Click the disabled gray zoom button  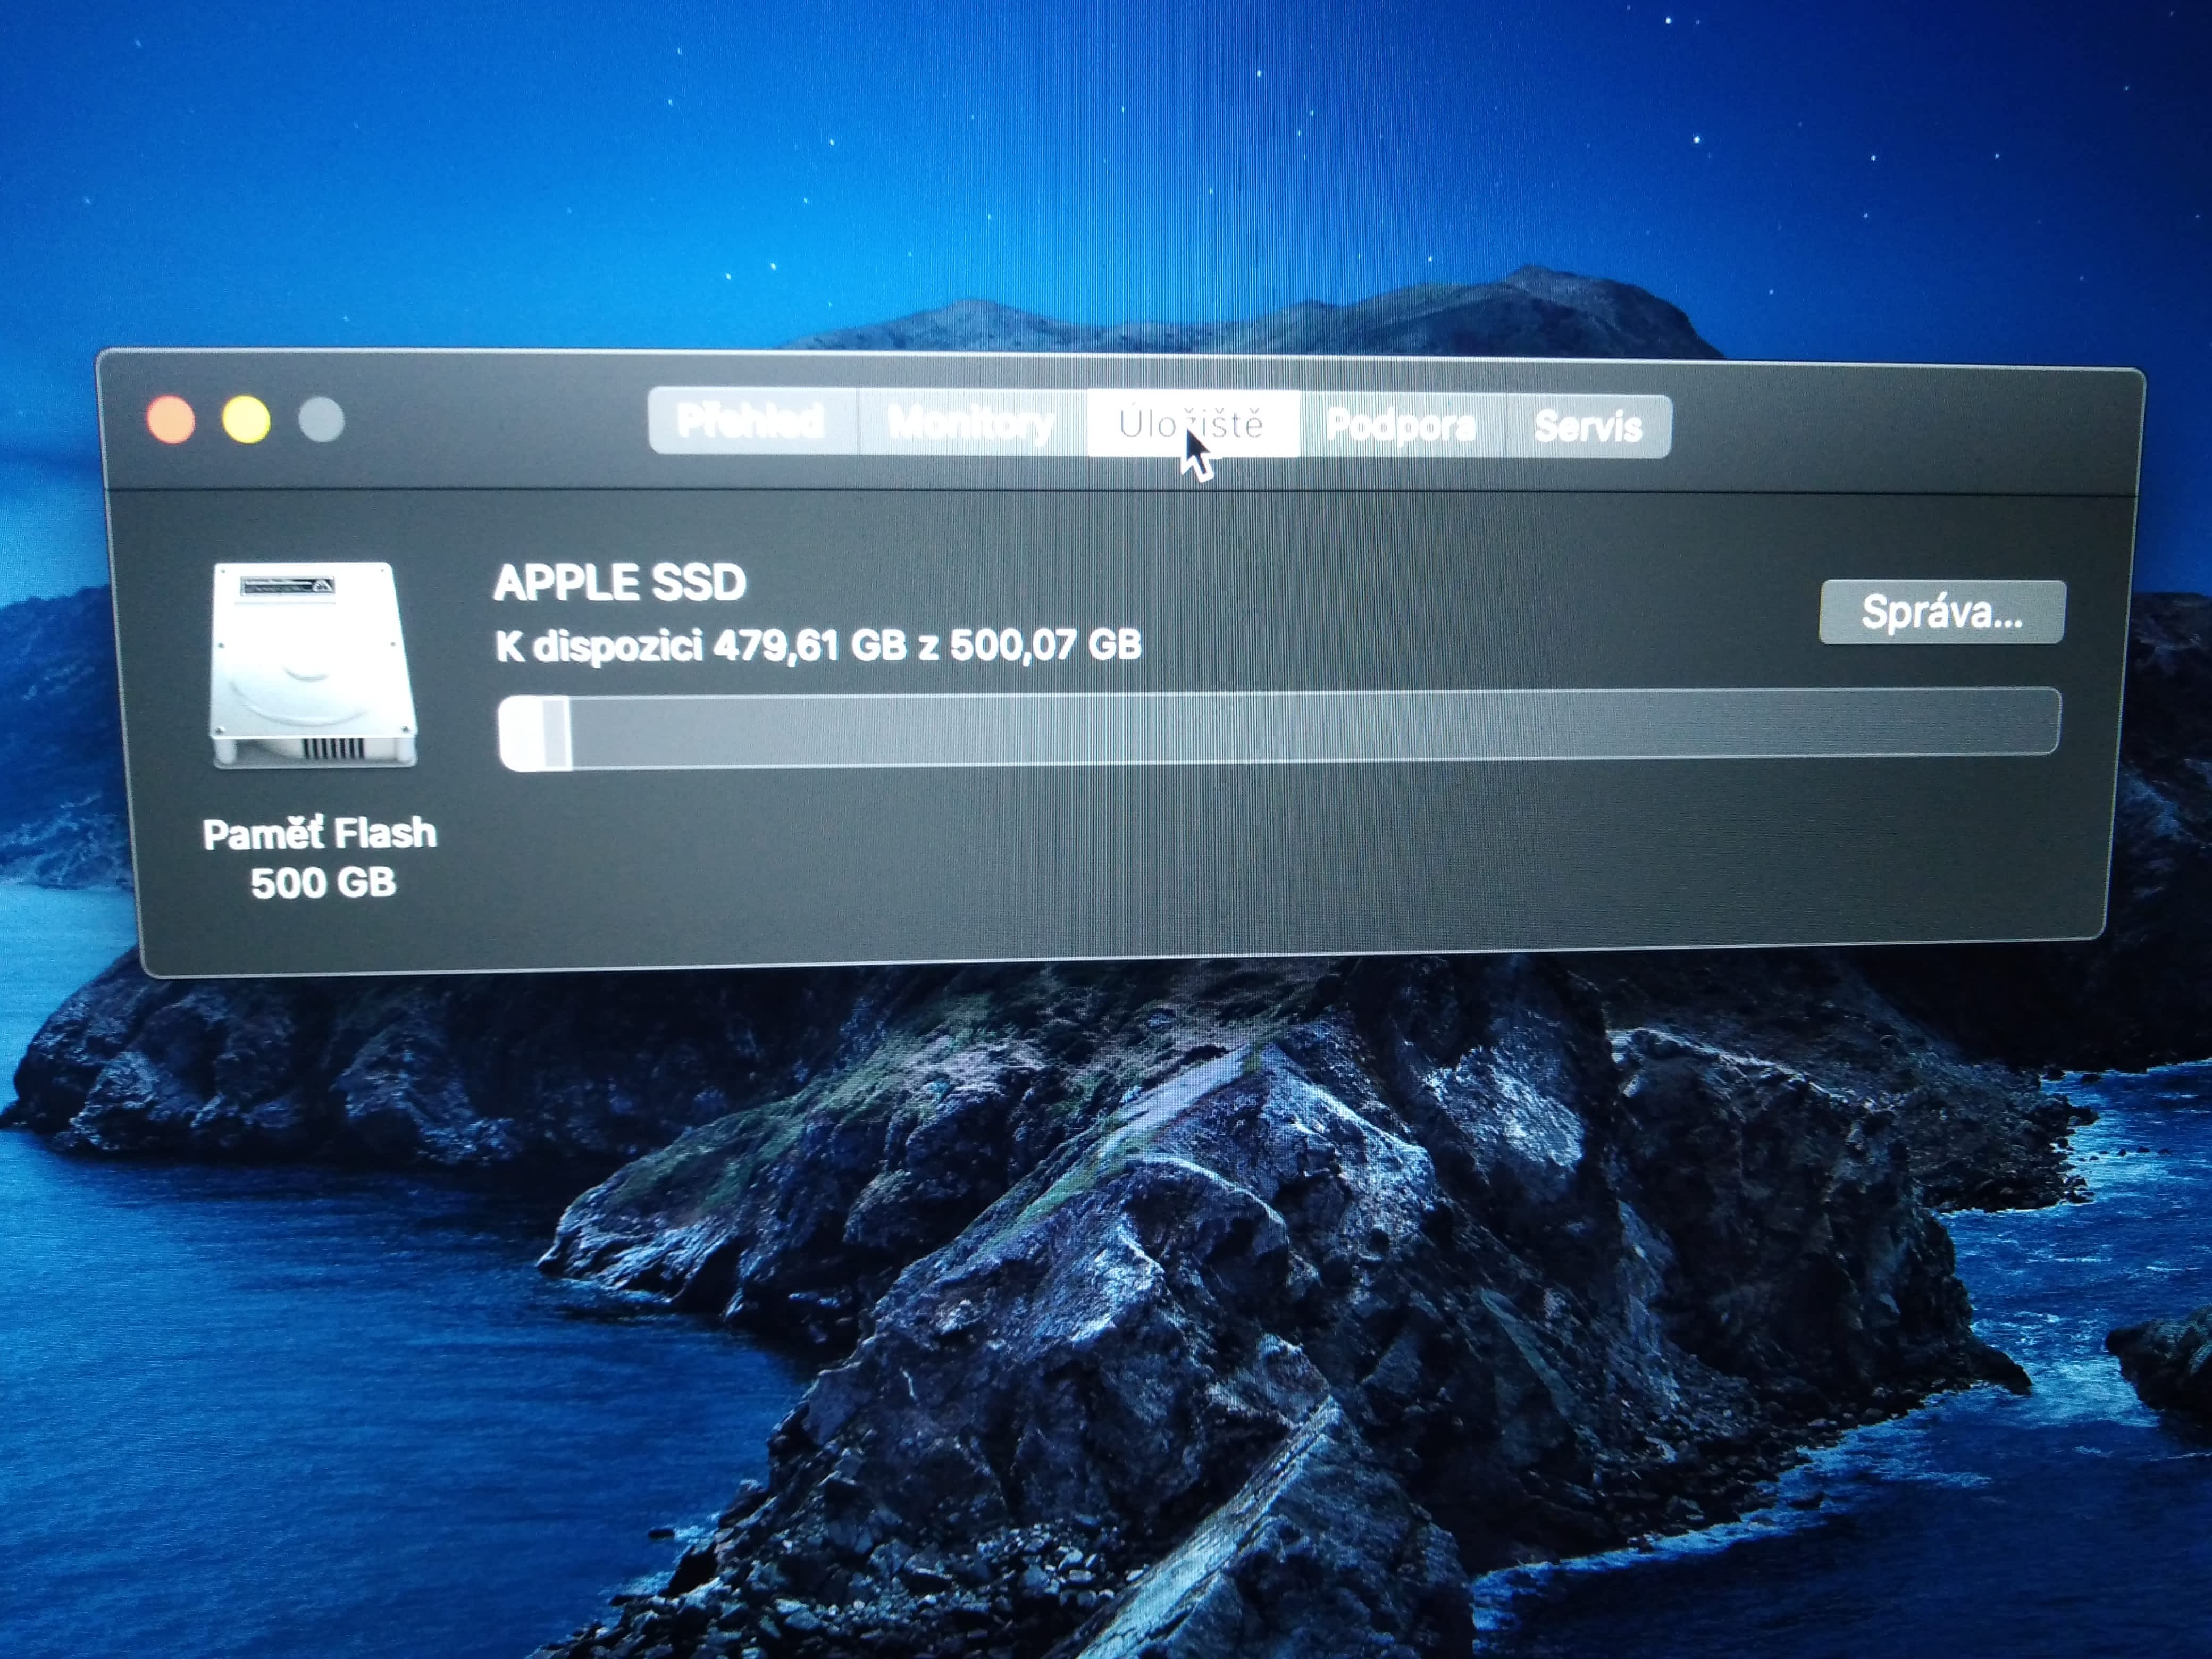point(322,420)
